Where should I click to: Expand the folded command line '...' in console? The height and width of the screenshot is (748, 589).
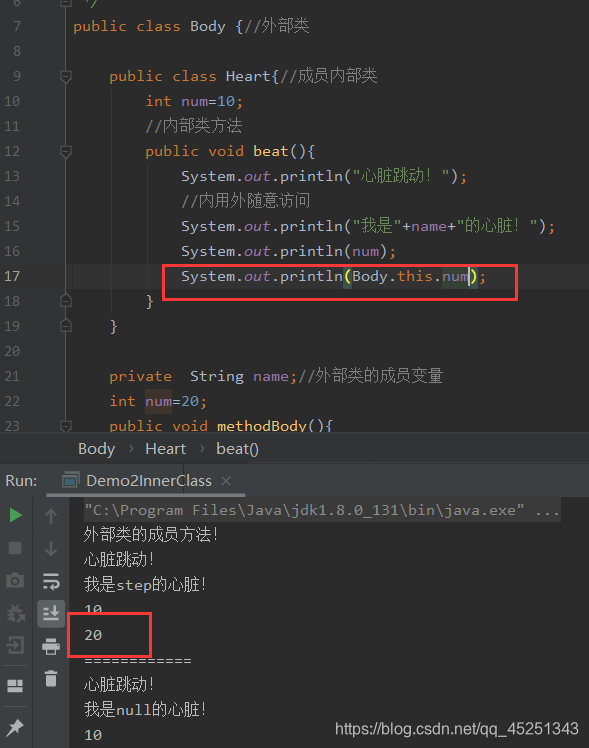547,511
